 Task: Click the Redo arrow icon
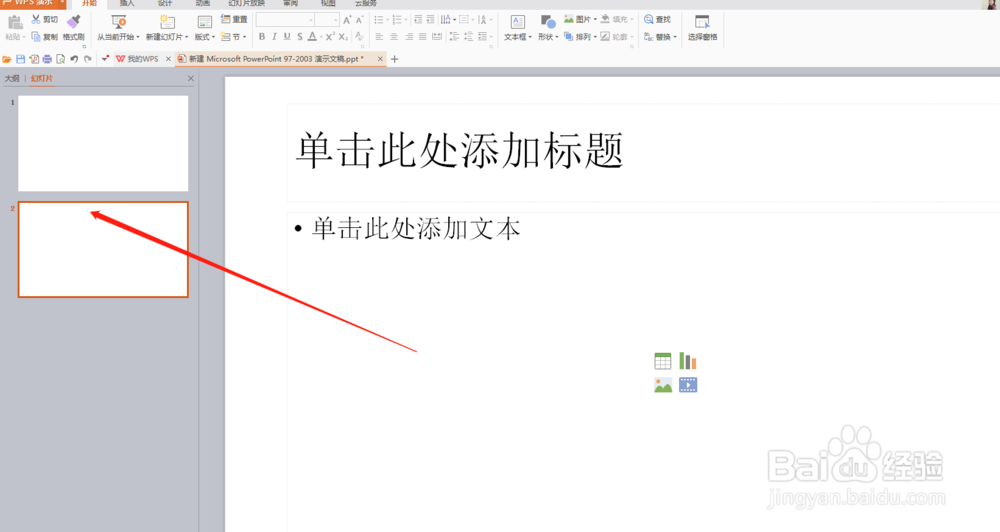[87, 59]
